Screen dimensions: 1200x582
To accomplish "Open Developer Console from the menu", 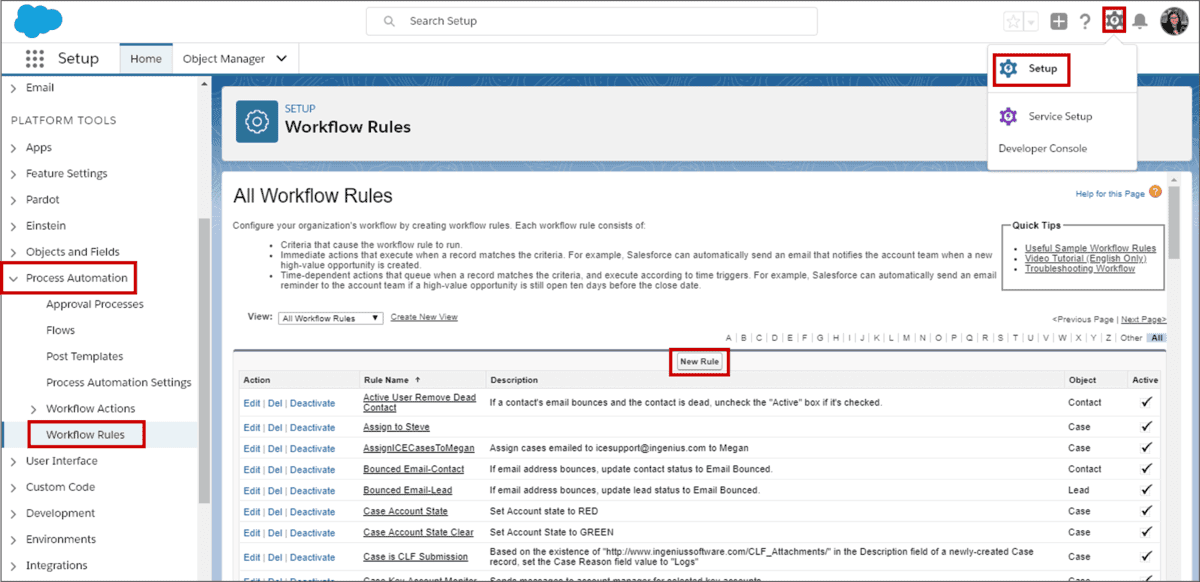I will click(1042, 148).
